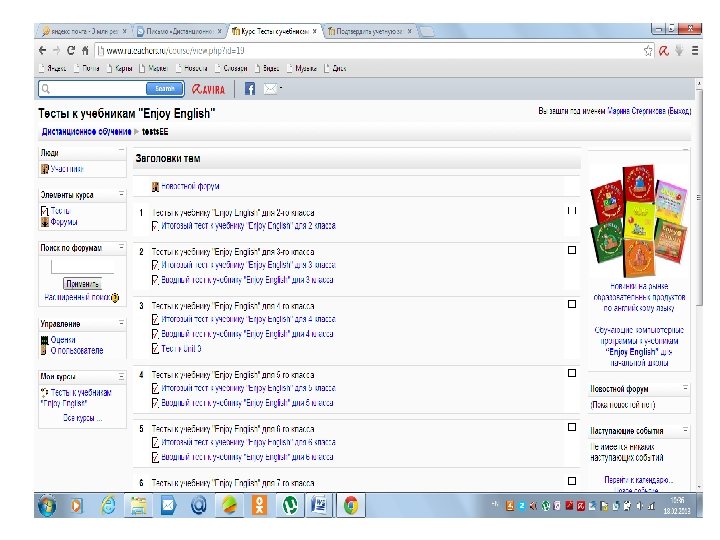Open final test for 3rd grade

[248, 265]
